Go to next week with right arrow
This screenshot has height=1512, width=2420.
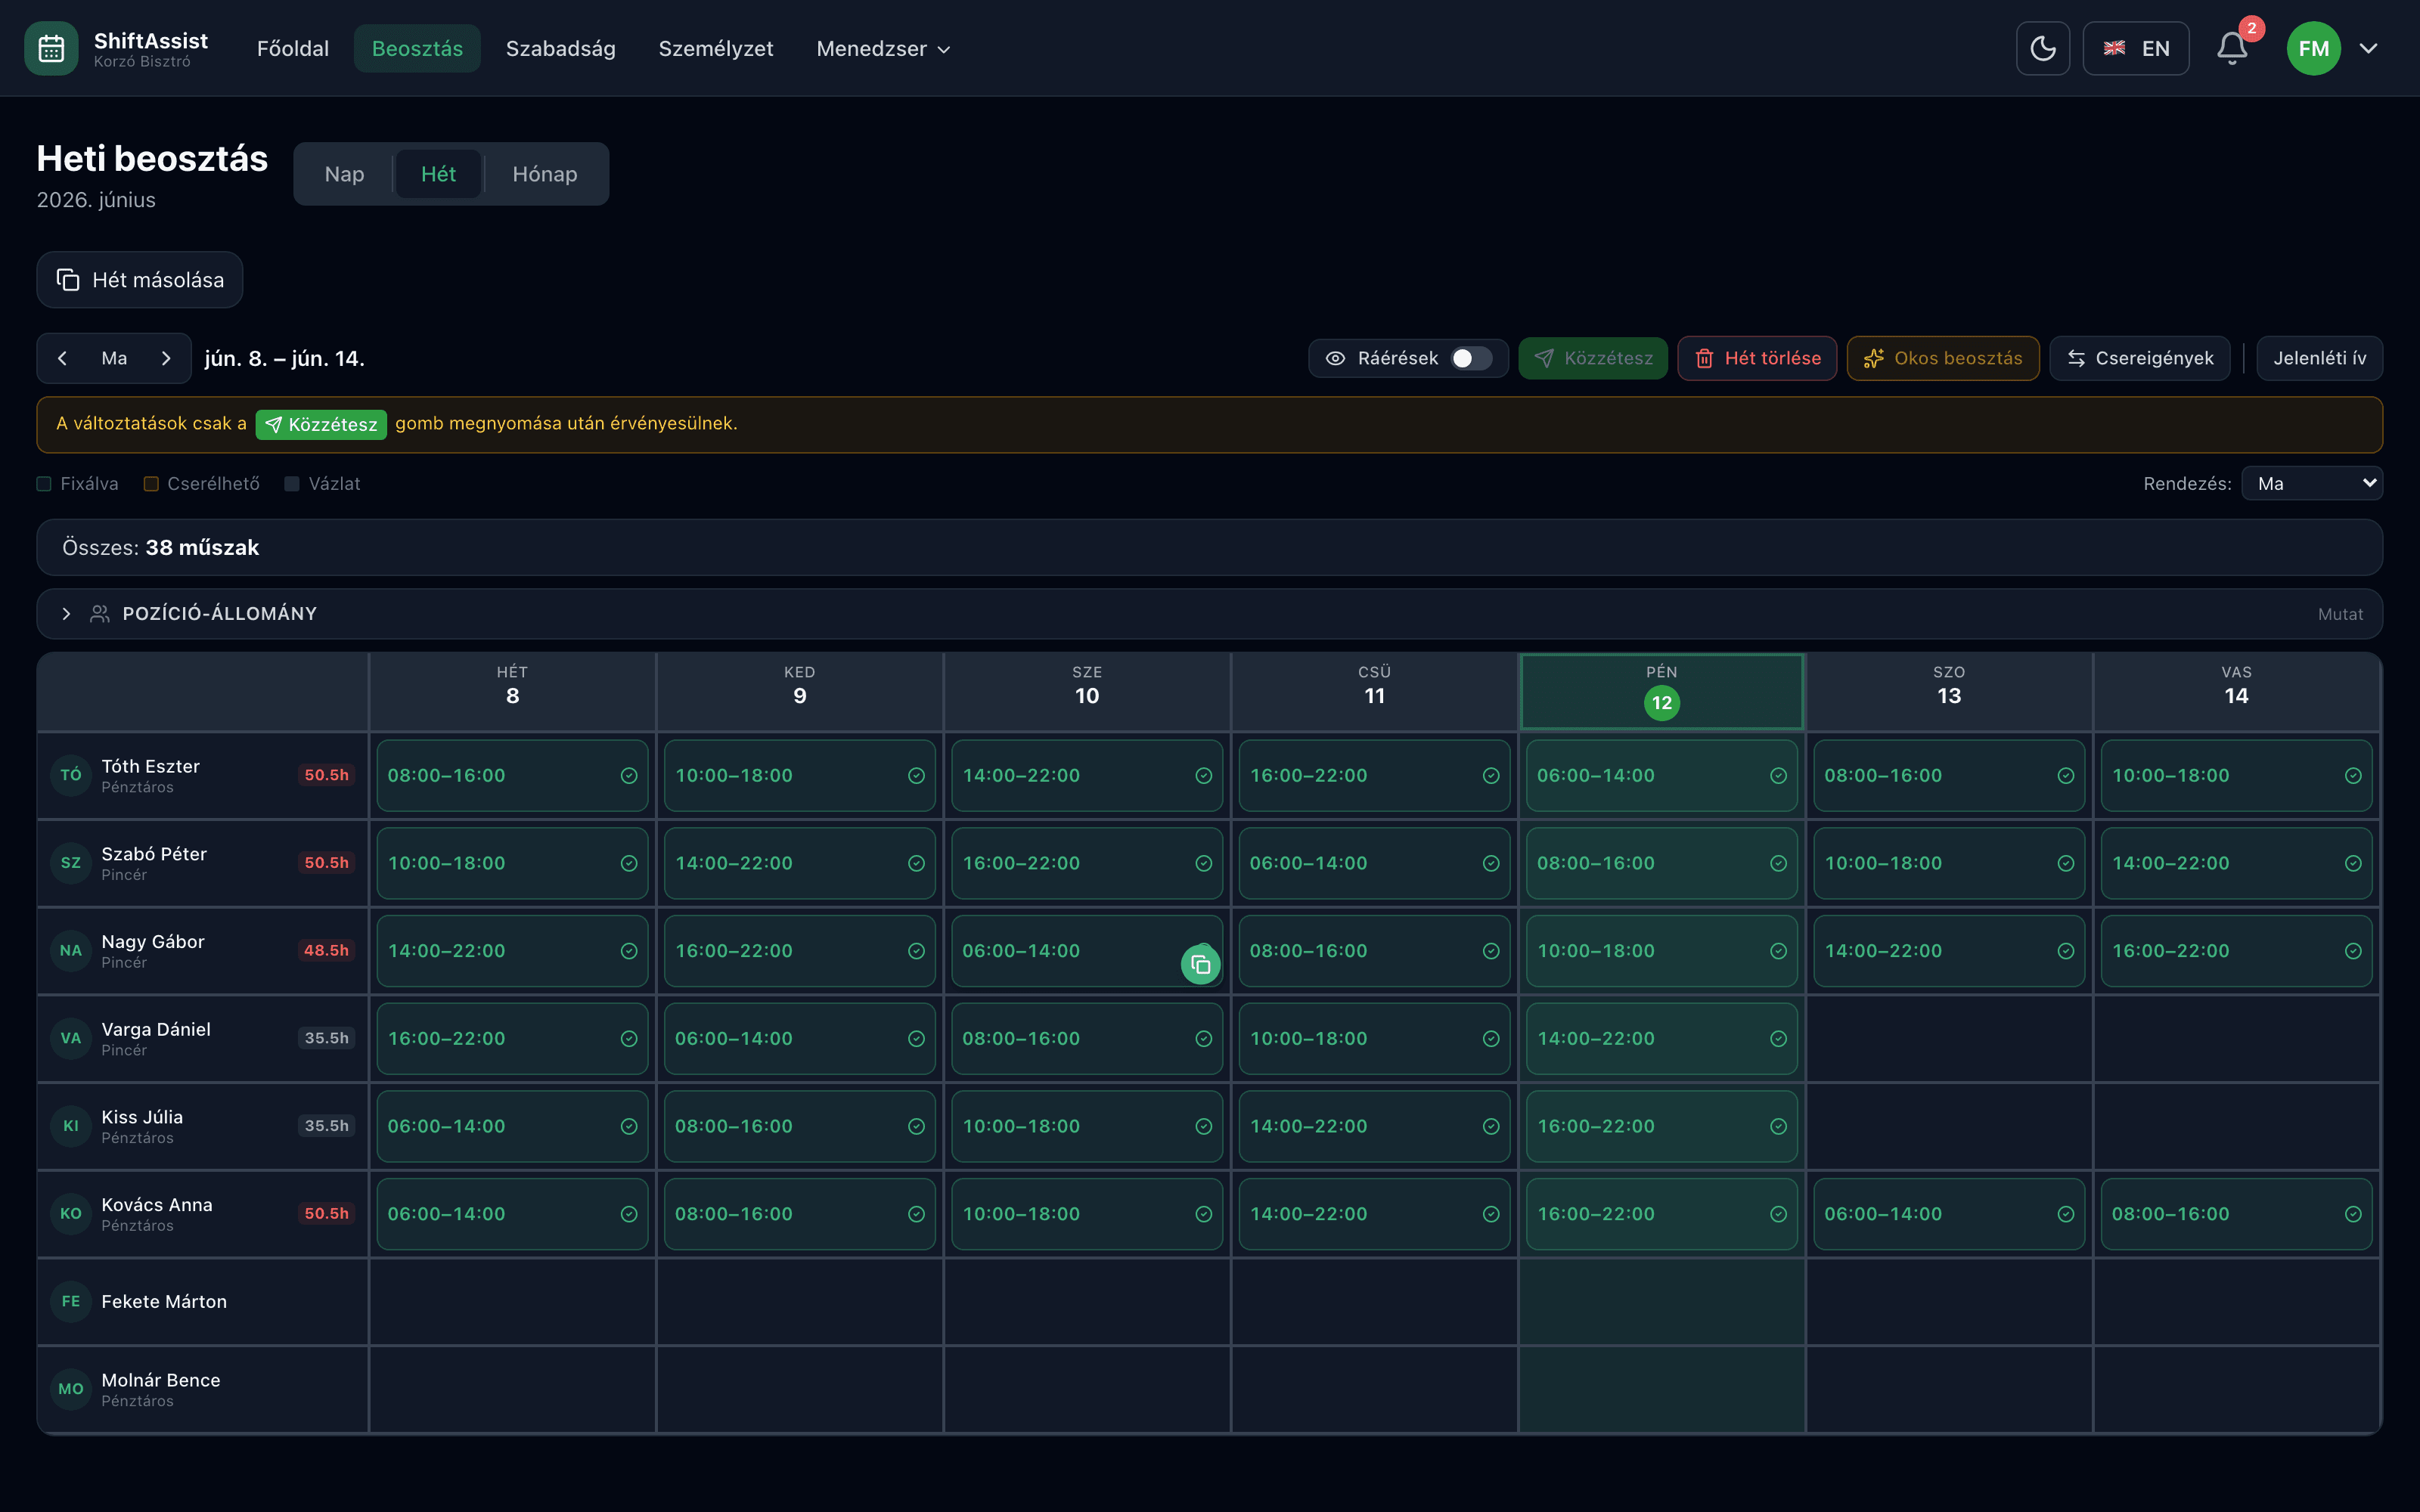click(x=166, y=358)
